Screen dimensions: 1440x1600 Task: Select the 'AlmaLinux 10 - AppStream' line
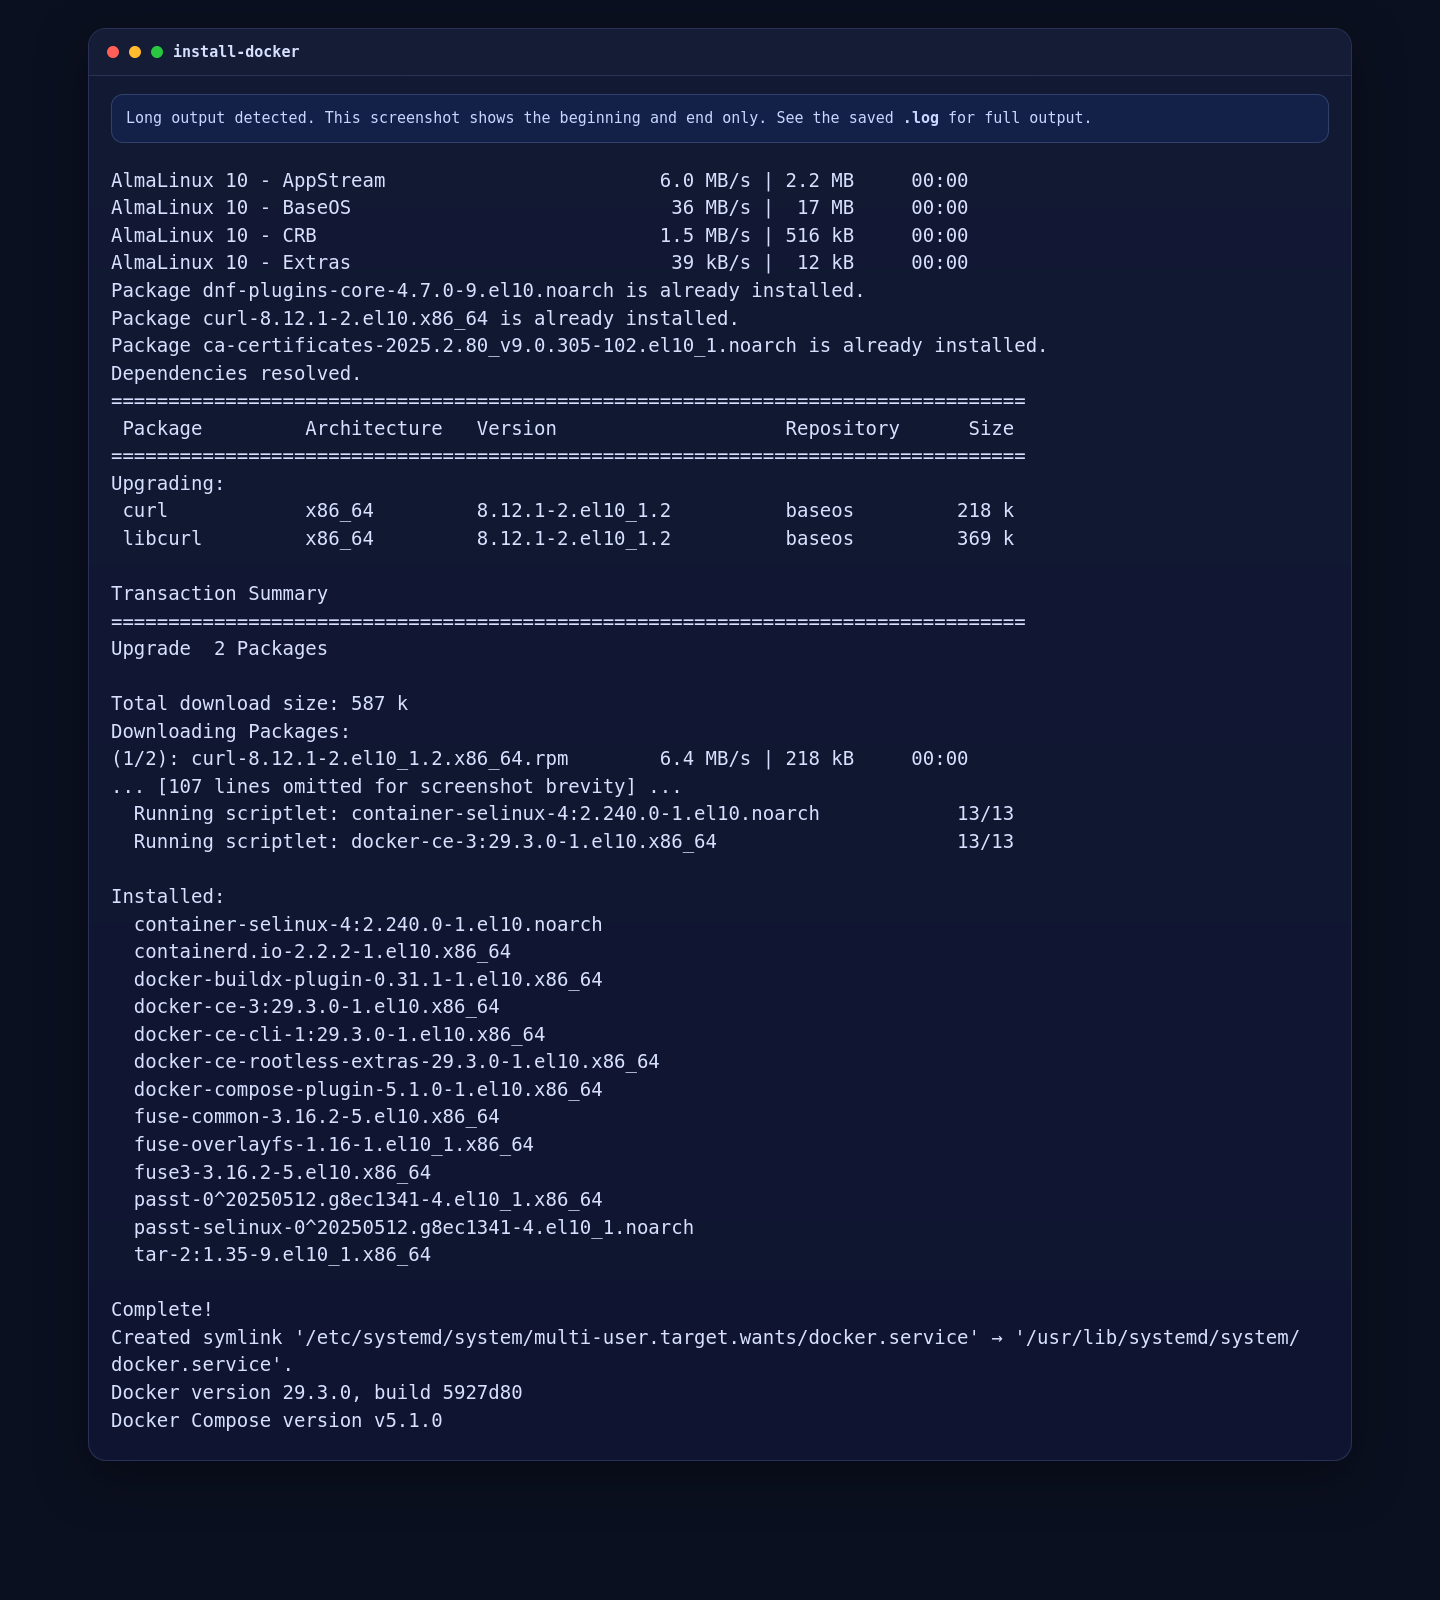(540, 181)
